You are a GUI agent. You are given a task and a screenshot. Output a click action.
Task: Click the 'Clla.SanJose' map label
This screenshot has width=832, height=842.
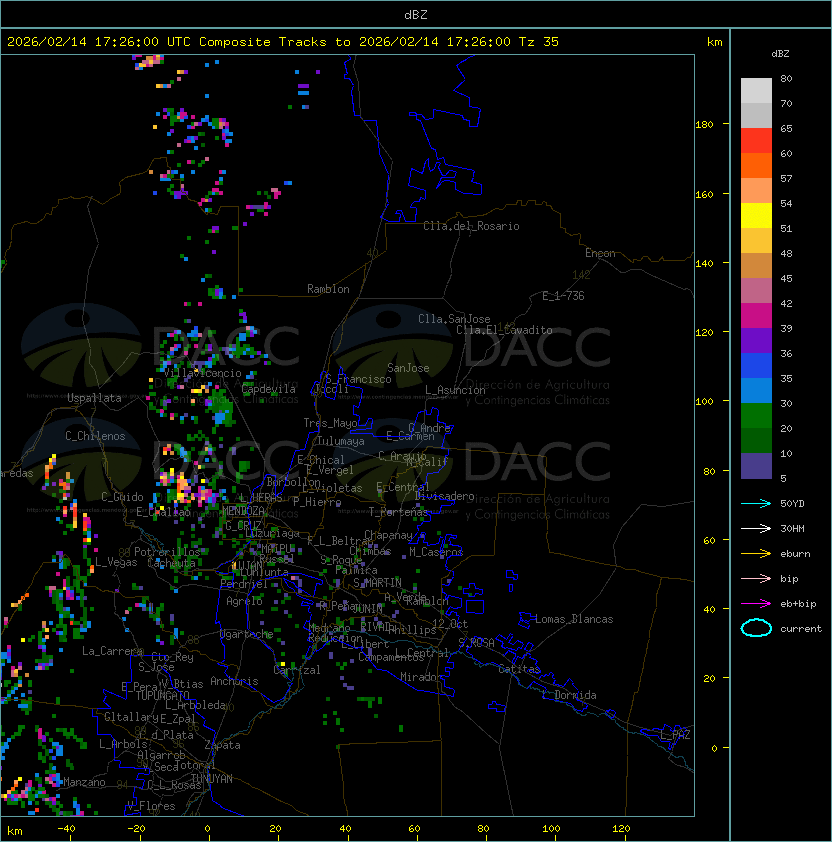[x=454, y=318]
